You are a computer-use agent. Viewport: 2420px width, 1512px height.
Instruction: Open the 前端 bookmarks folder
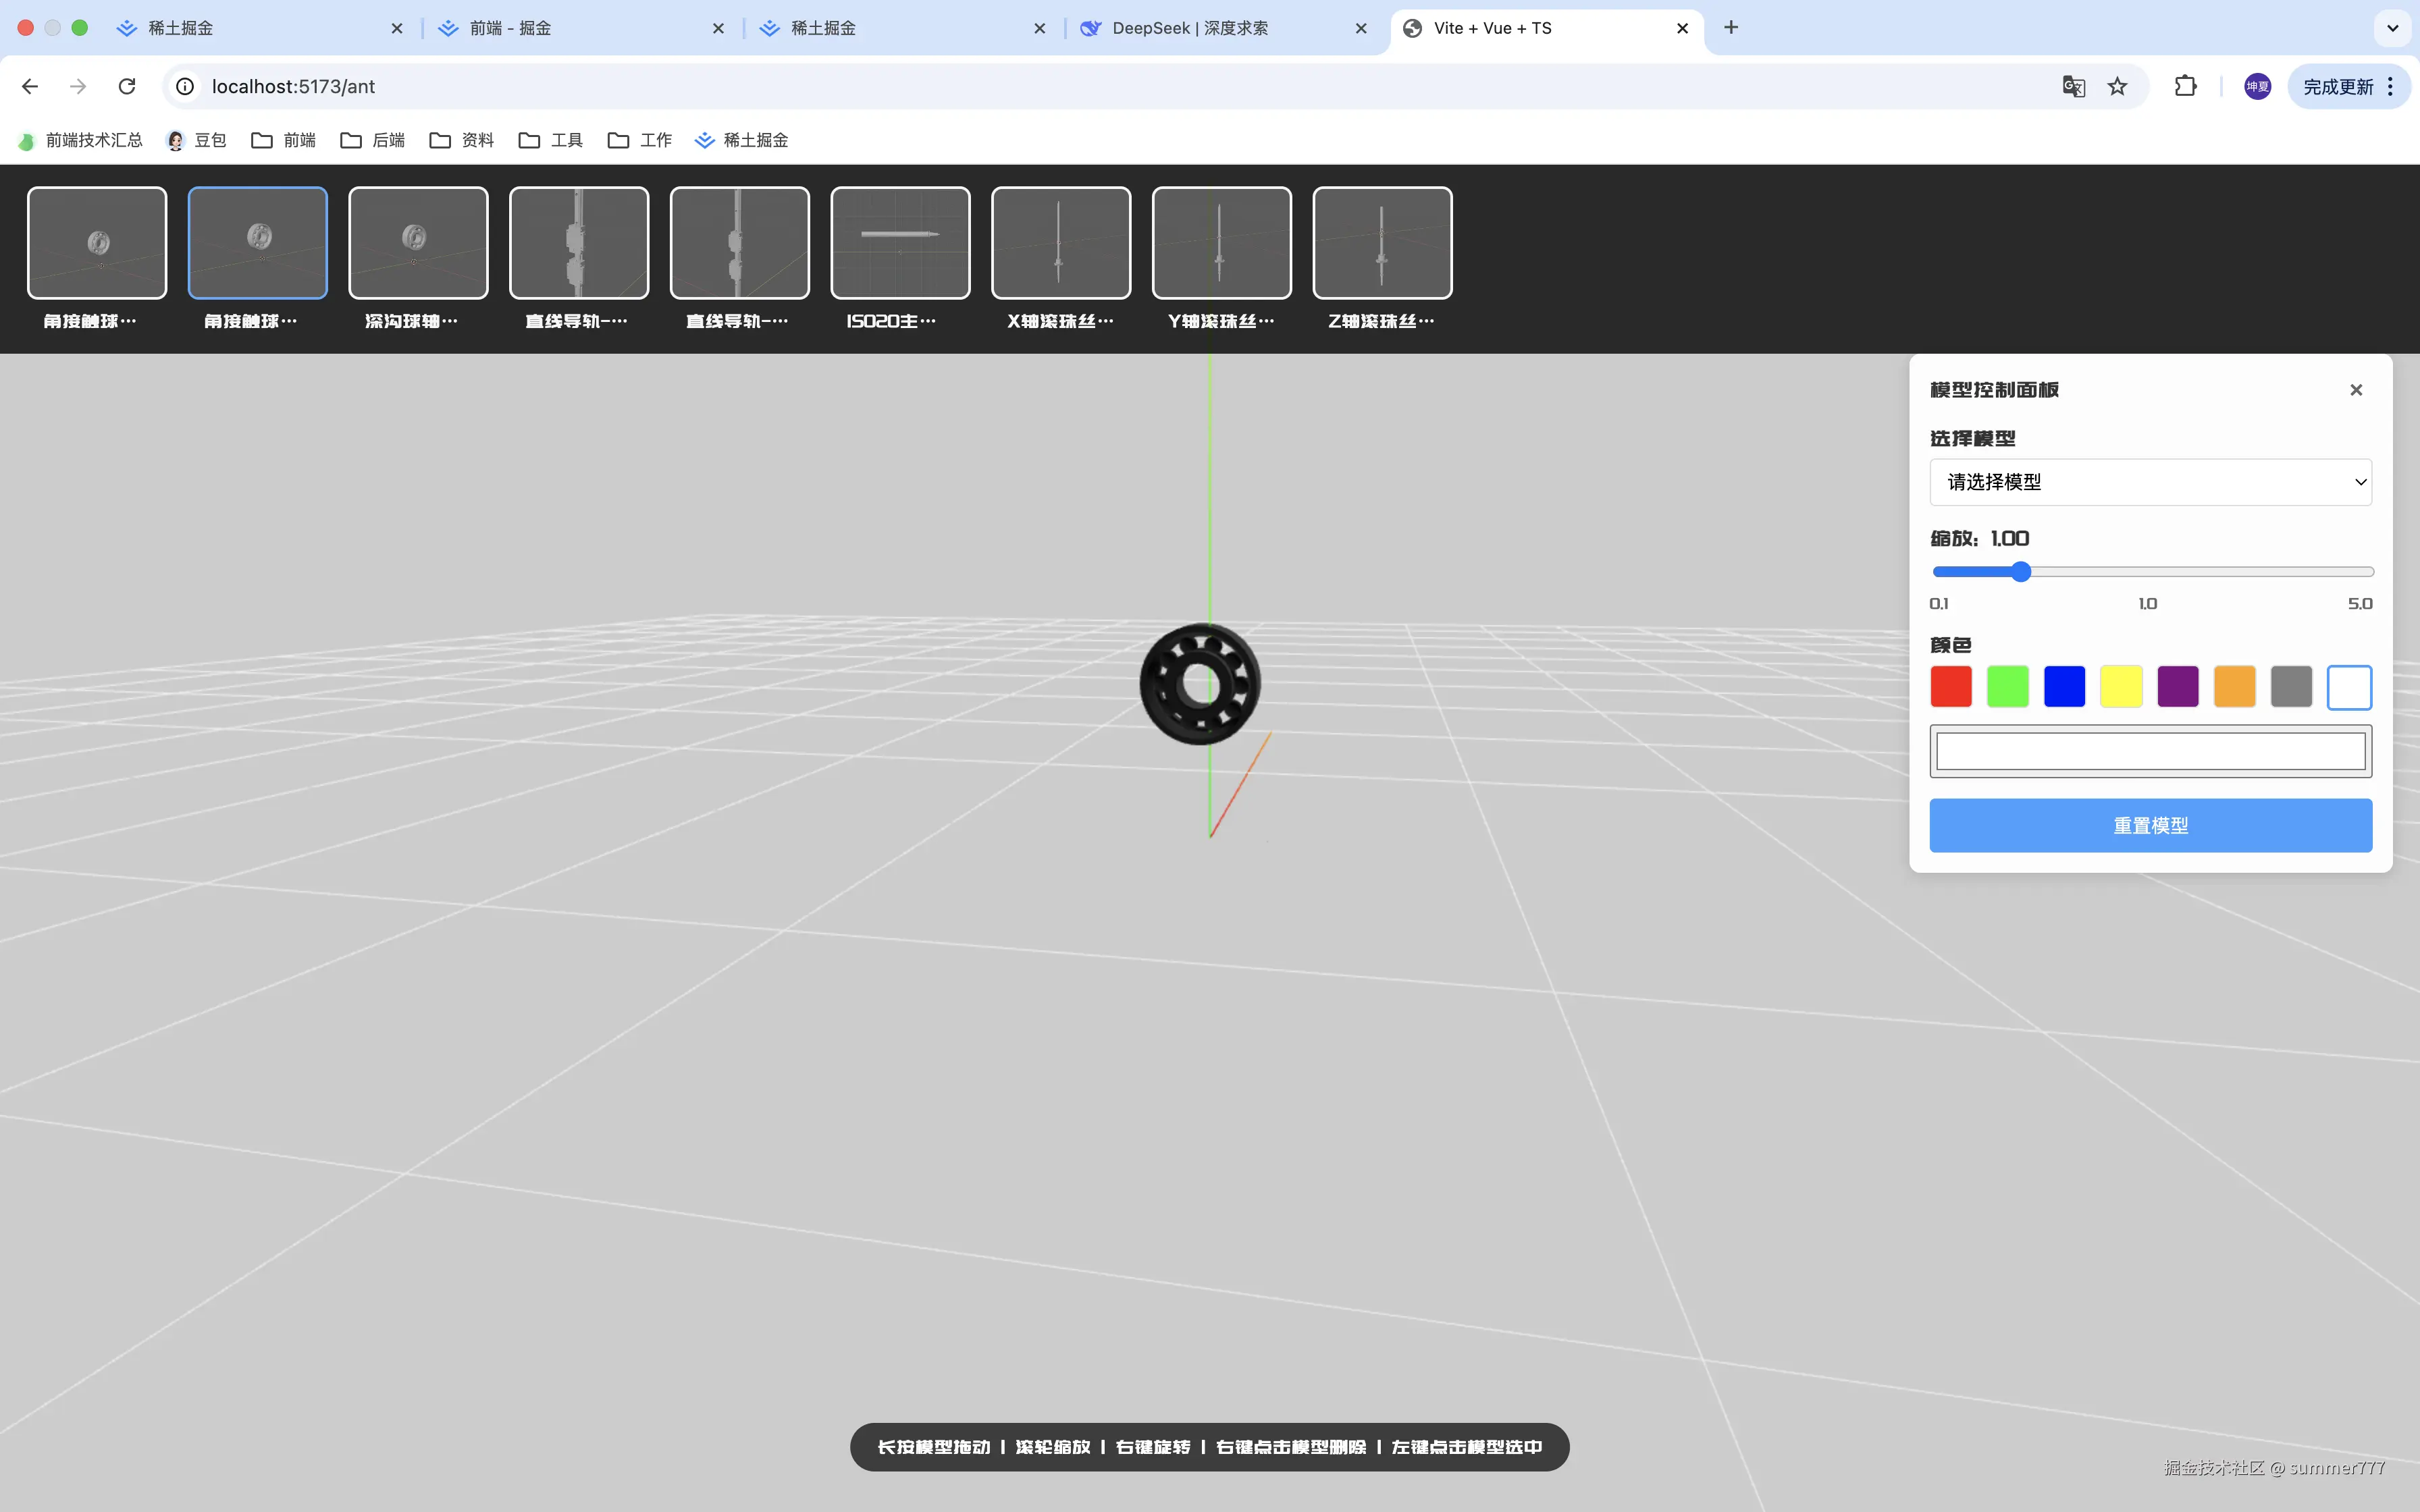[284, 140]
